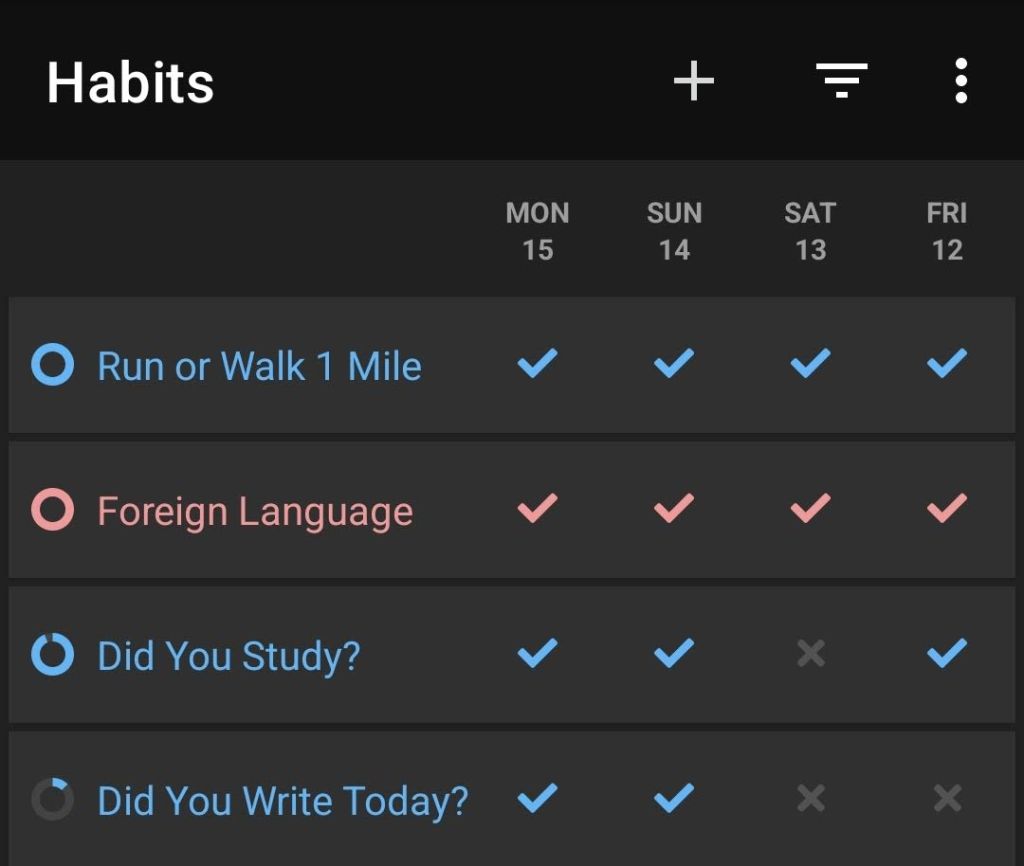Uncheck Did You Study for Sunday 14
The image size is (1024, 866).
[674, 654]
